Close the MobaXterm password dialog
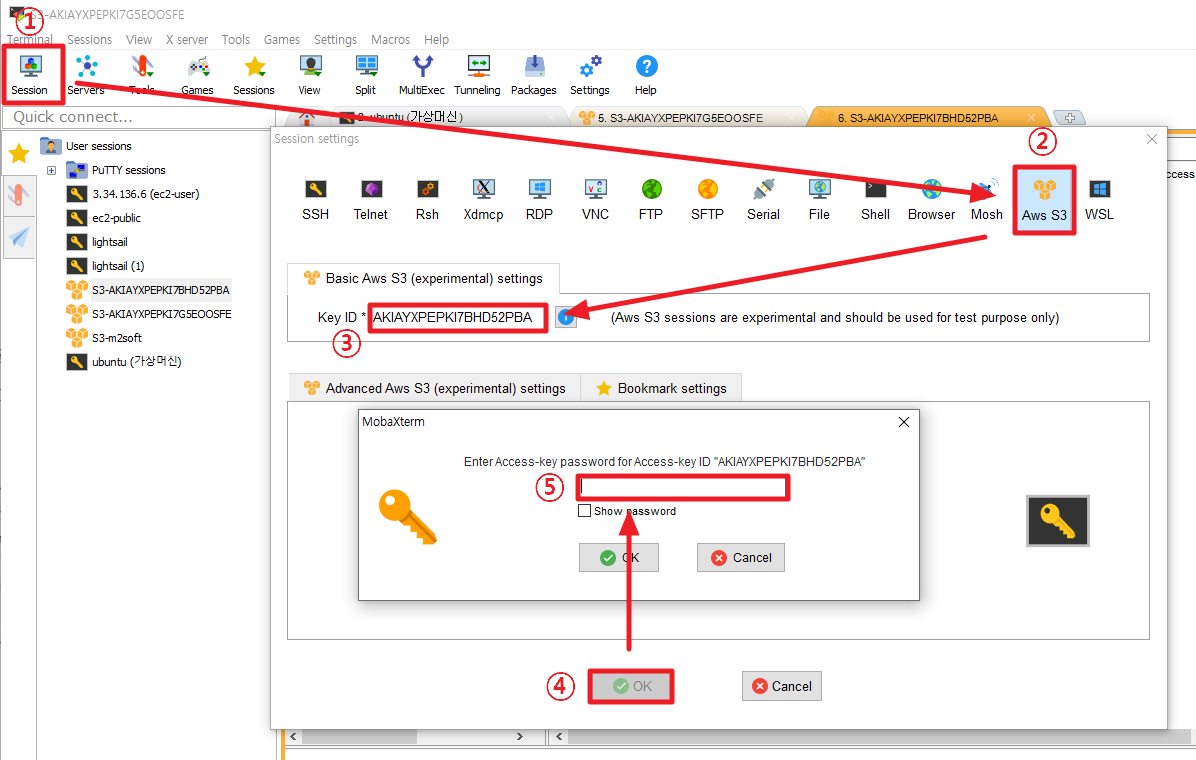Image resolution: width=1196 pixels, height=760 pixels. tap(904, 422)
